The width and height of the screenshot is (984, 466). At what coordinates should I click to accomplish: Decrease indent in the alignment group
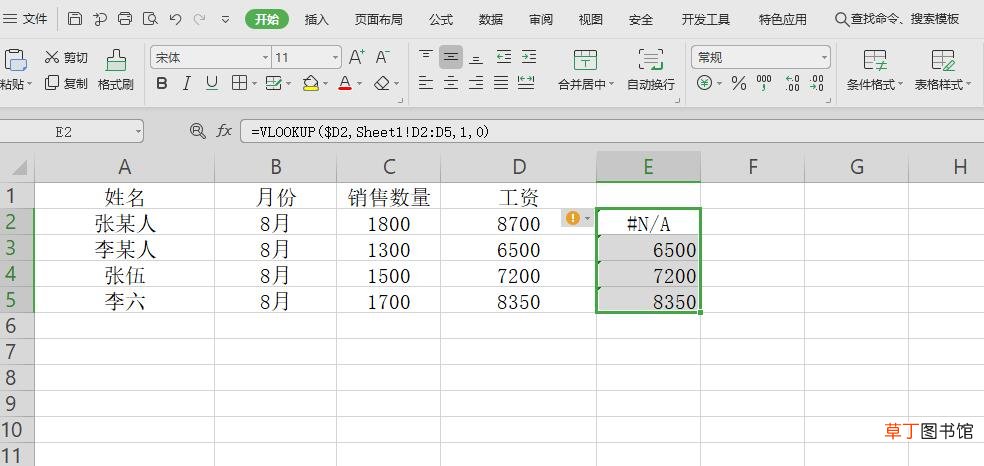(503, 57)
